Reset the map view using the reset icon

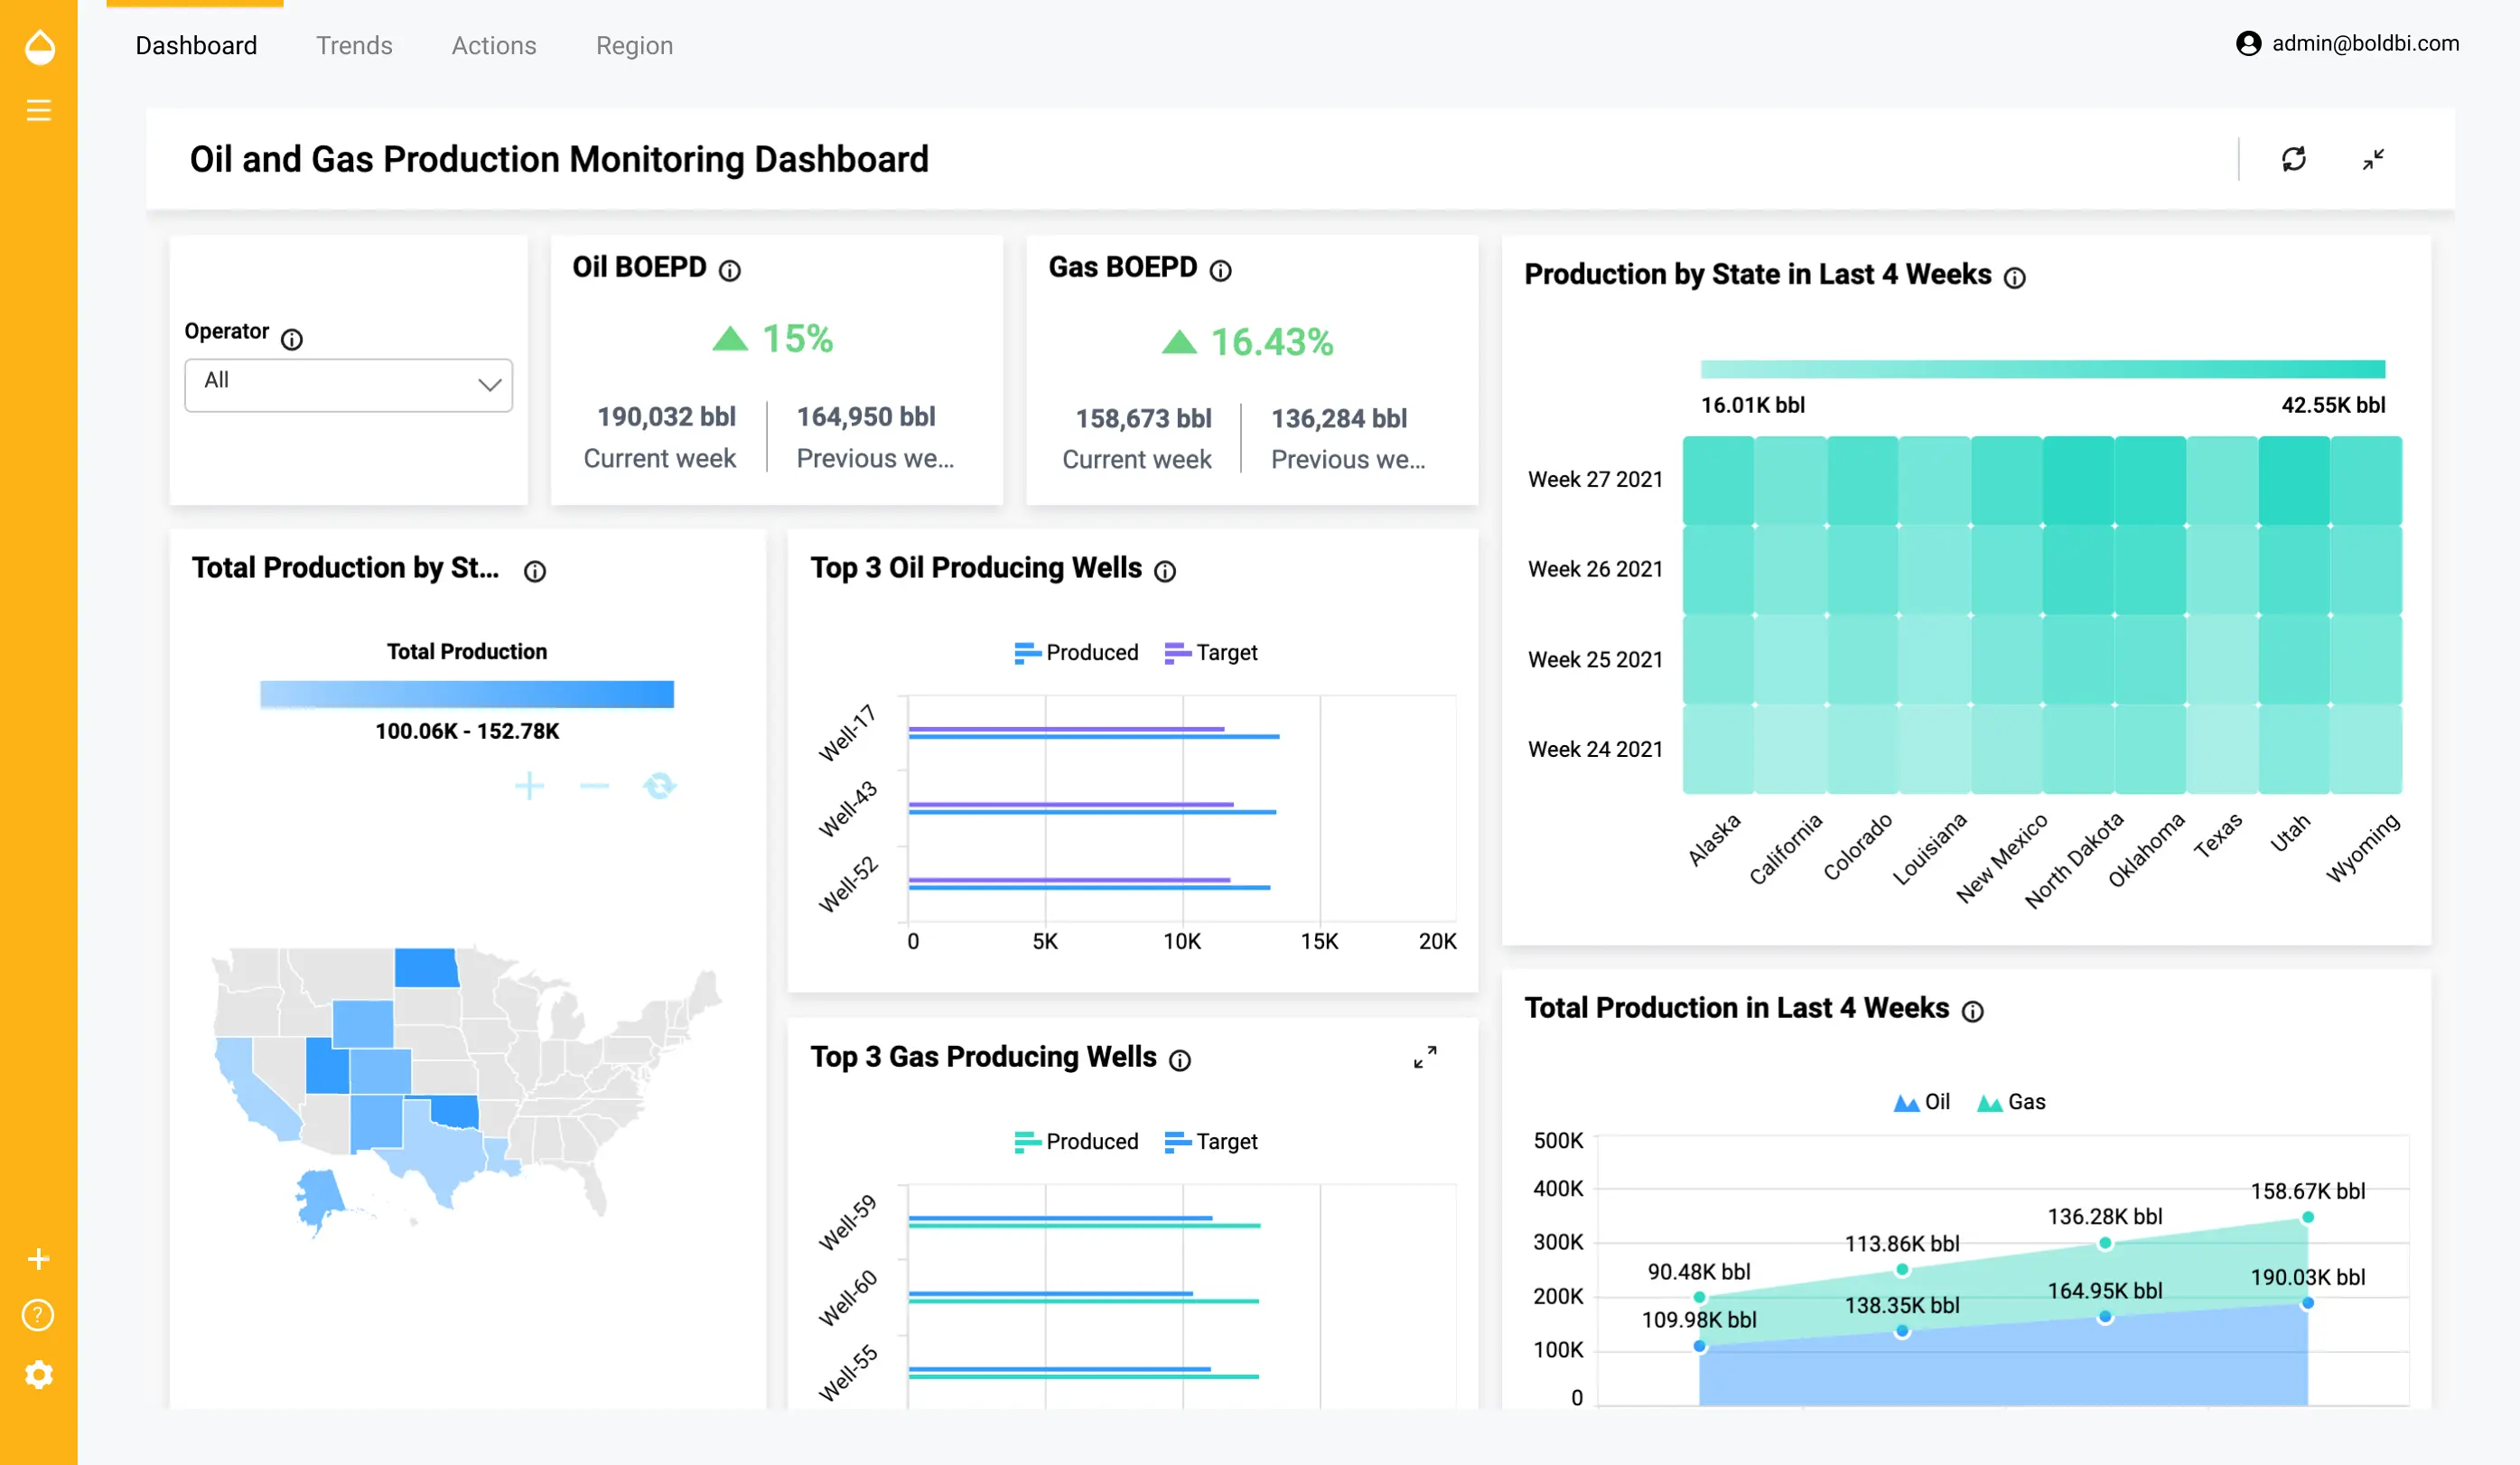click(660, 786)
